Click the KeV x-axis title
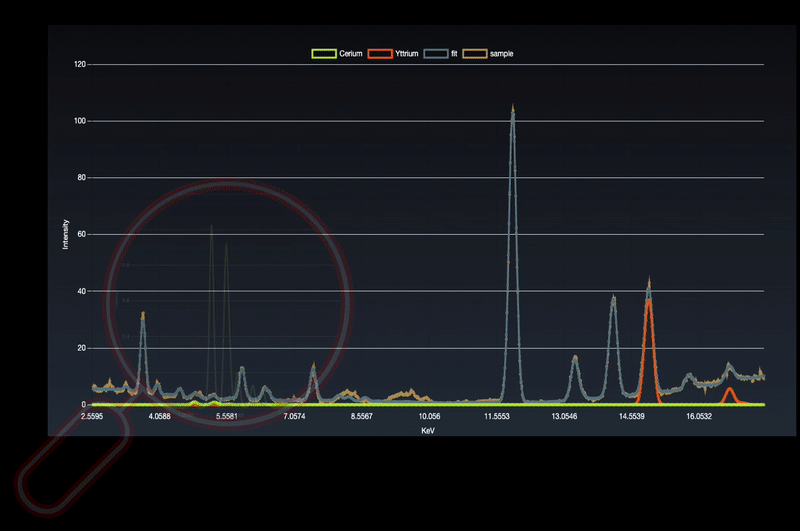Image resolution: width=800 pixels, height=531 pixels. point(428,431)
